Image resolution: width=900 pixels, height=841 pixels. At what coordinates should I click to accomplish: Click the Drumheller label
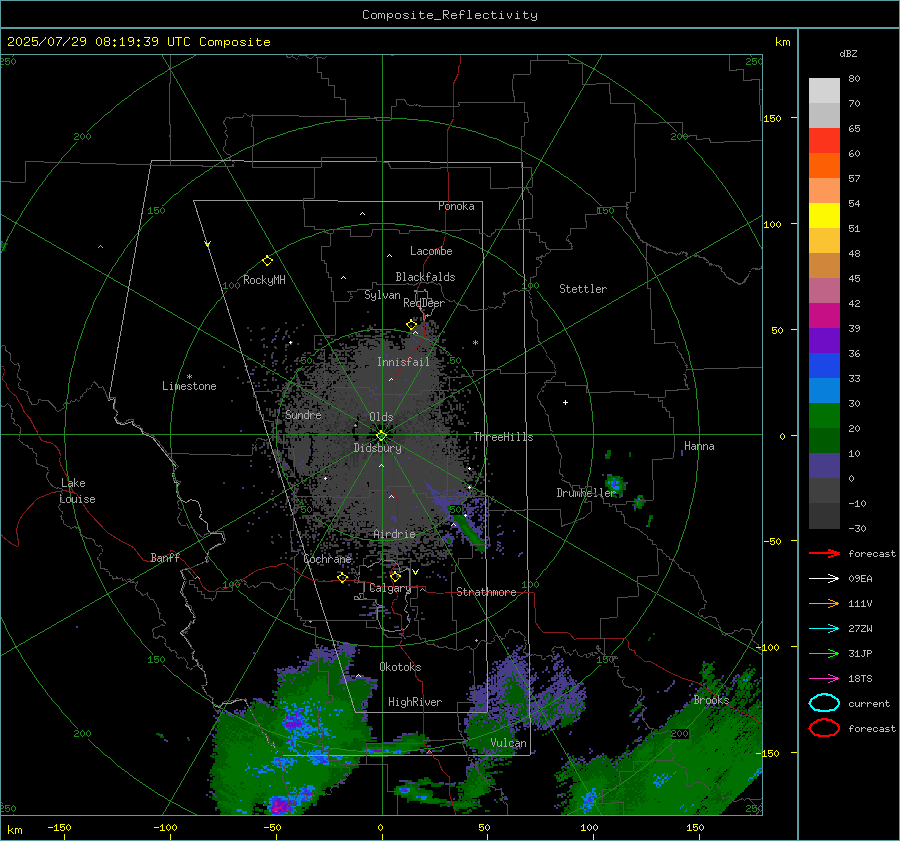586,493
